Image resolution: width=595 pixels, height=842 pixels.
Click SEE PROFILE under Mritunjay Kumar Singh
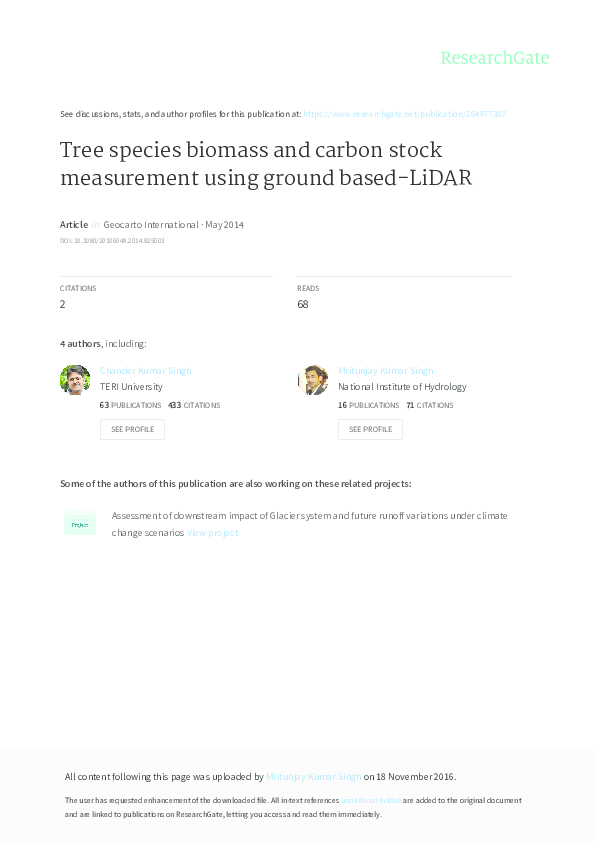[371, 429]
